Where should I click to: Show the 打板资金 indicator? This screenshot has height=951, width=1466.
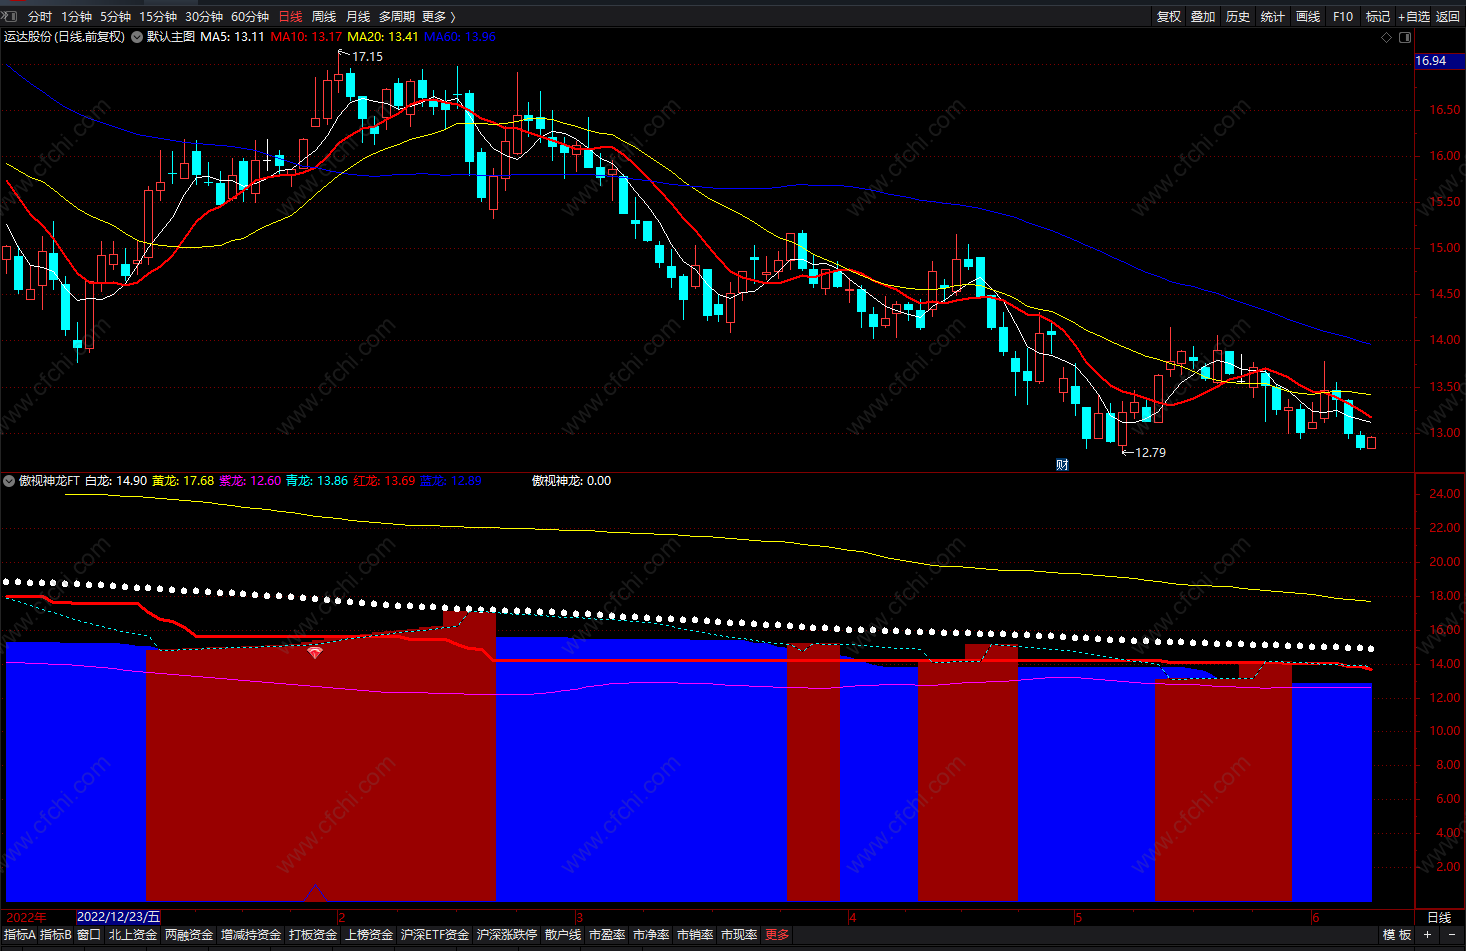[313, 935]
